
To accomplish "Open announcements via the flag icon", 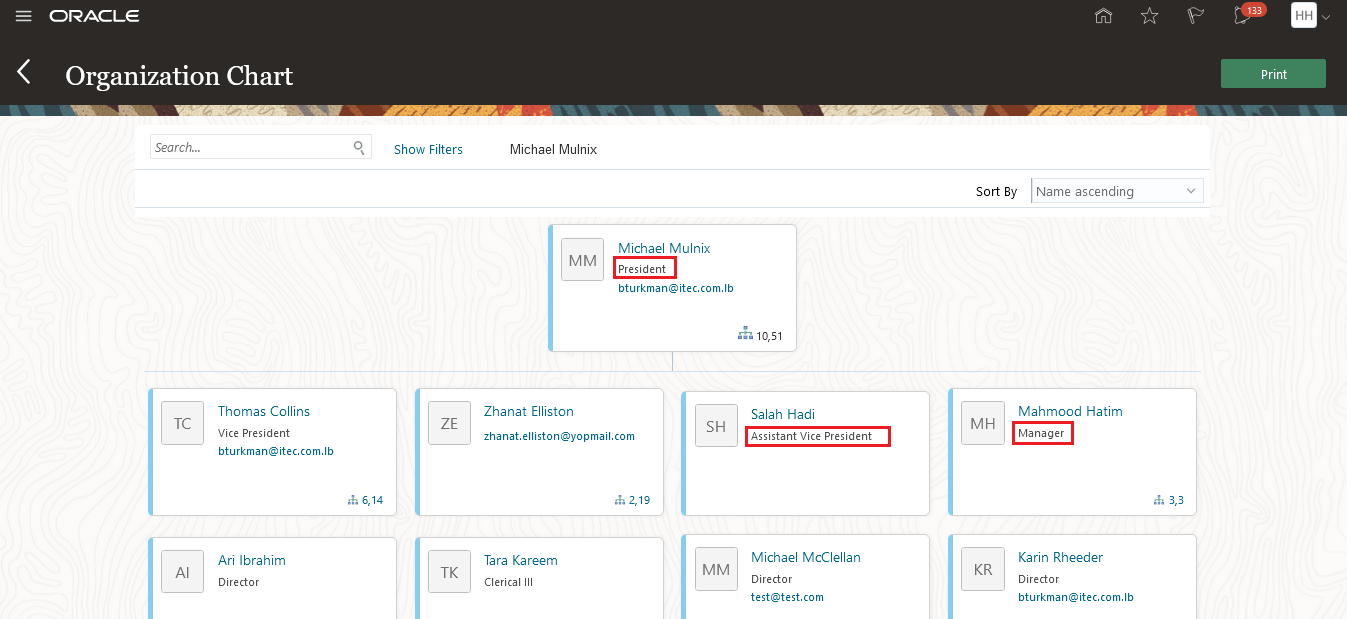I will pos(1195,16).
